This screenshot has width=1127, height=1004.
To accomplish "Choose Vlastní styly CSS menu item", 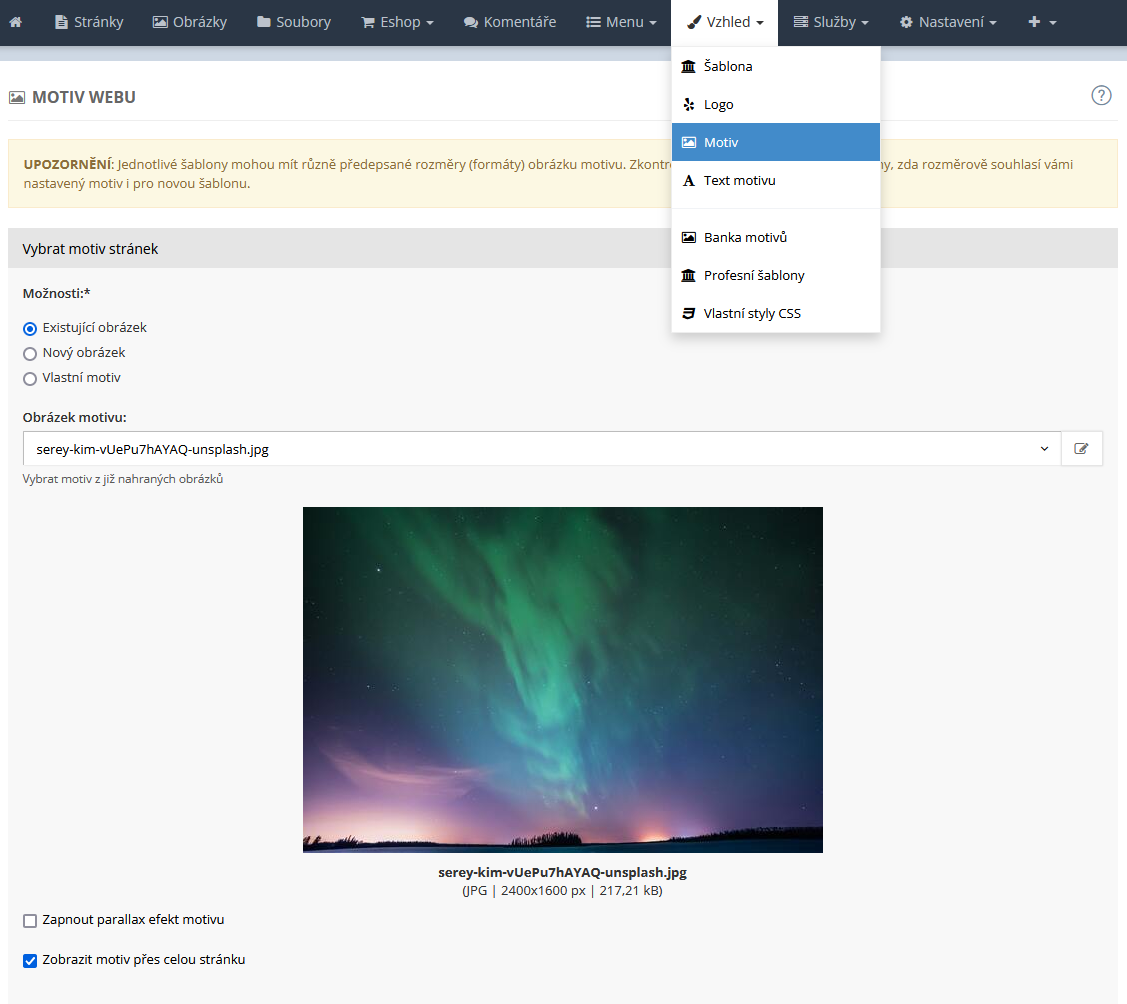I will pos(752,314).
